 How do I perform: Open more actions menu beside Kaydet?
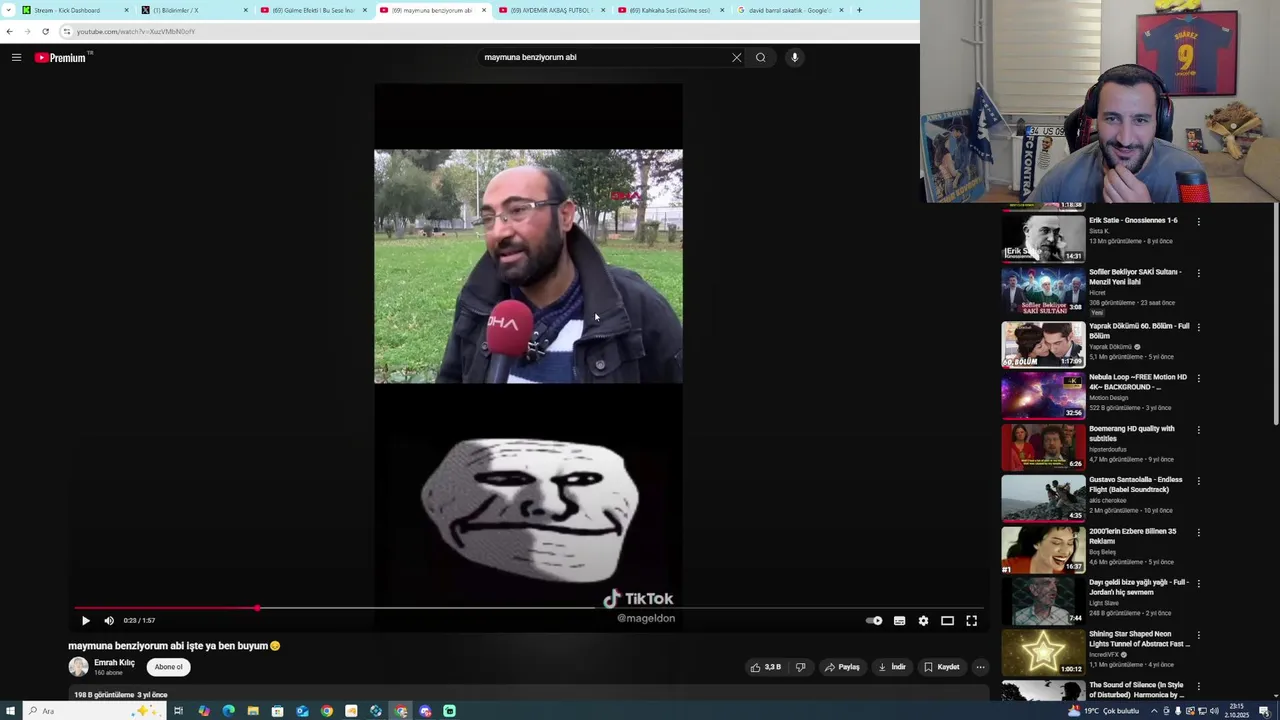980,667
